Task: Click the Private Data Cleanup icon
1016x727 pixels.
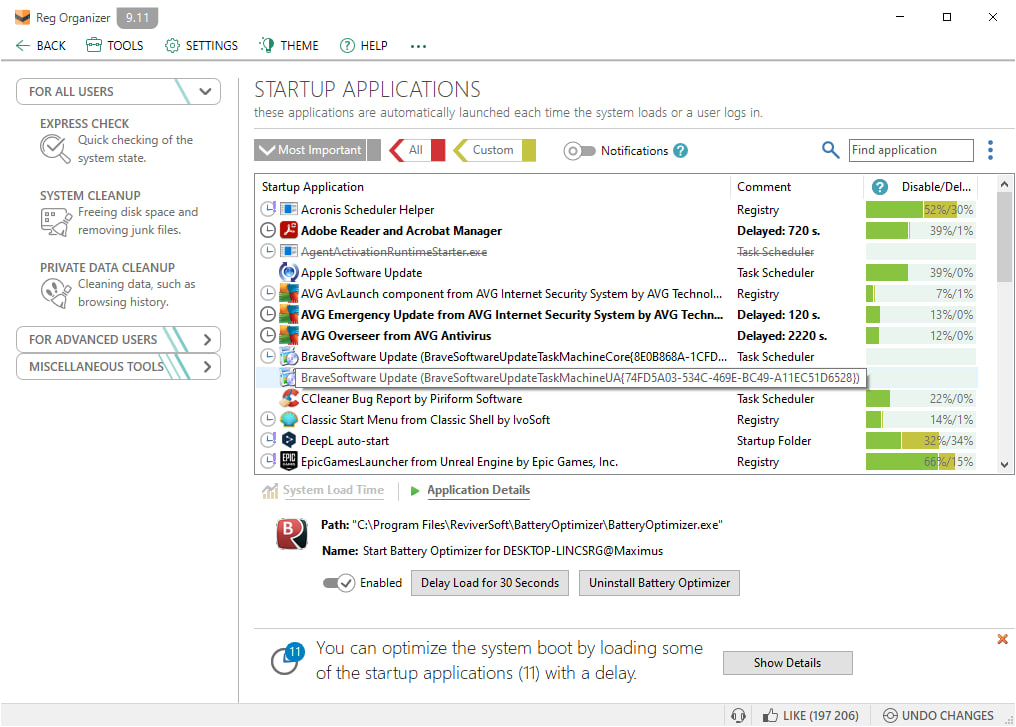Action: [x=55, y=293]
